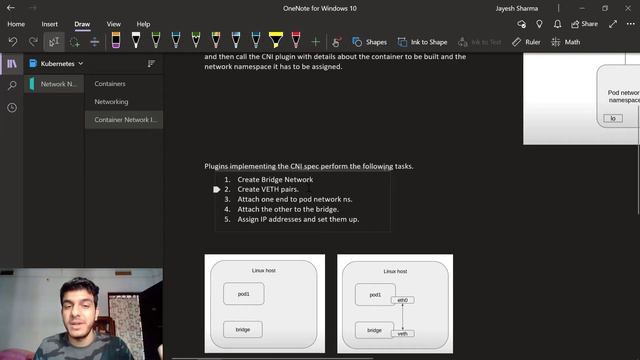Add a new pen with plus icon
640x360 pixels.
pos(316,42)
